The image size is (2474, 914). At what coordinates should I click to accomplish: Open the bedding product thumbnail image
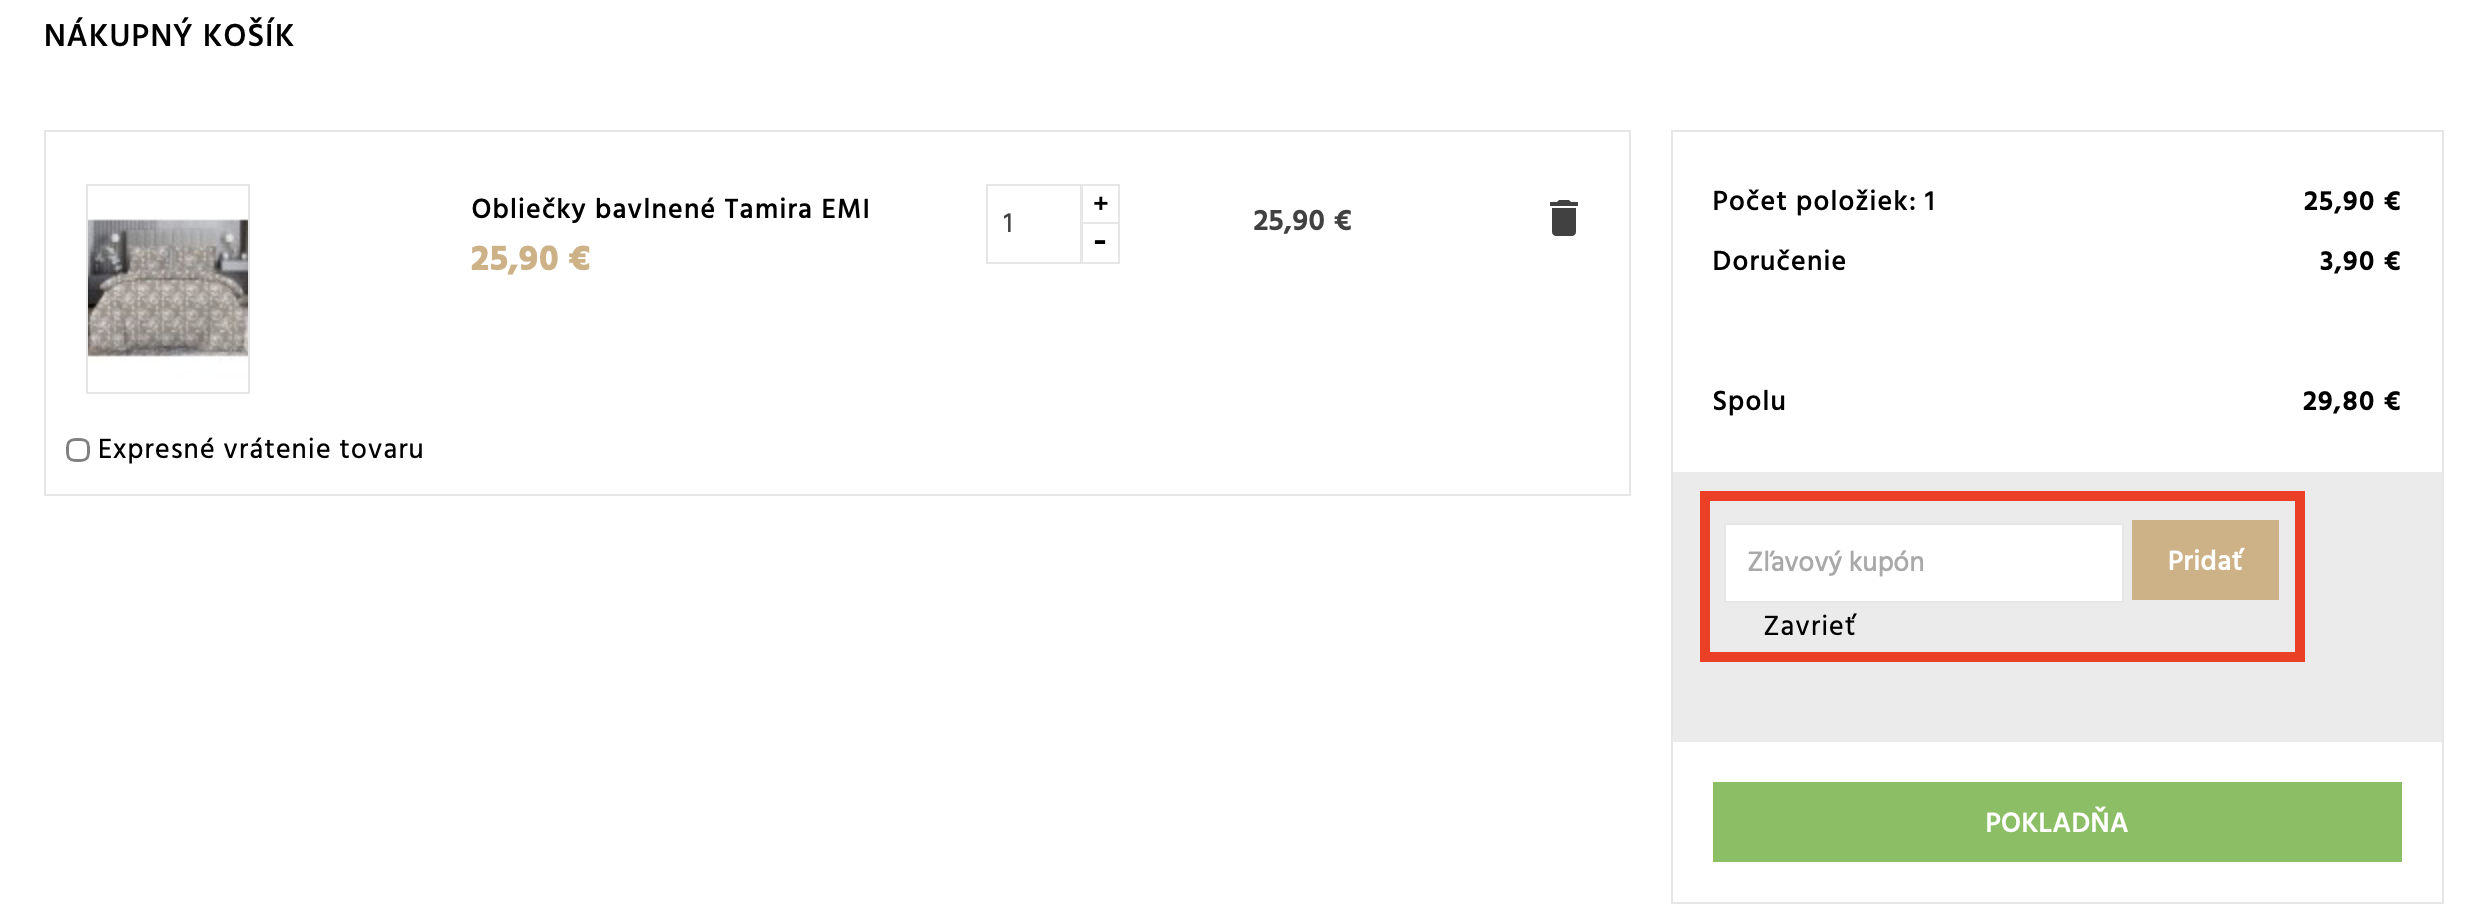point(168,288)
